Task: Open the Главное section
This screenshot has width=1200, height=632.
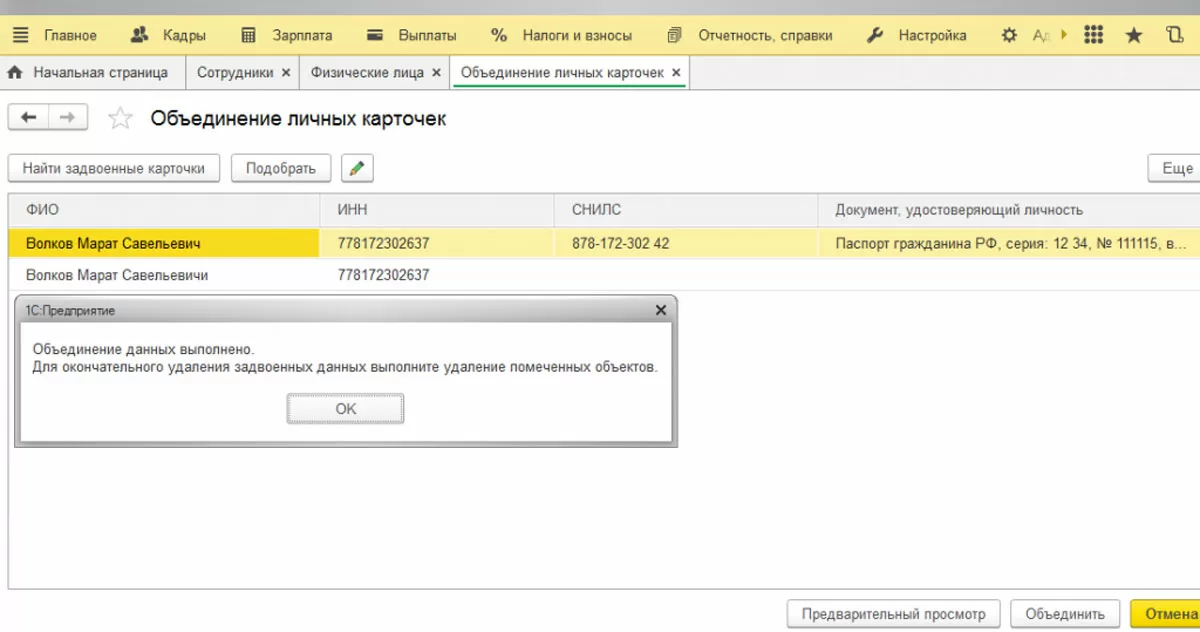Action: (x=70, y=35)
